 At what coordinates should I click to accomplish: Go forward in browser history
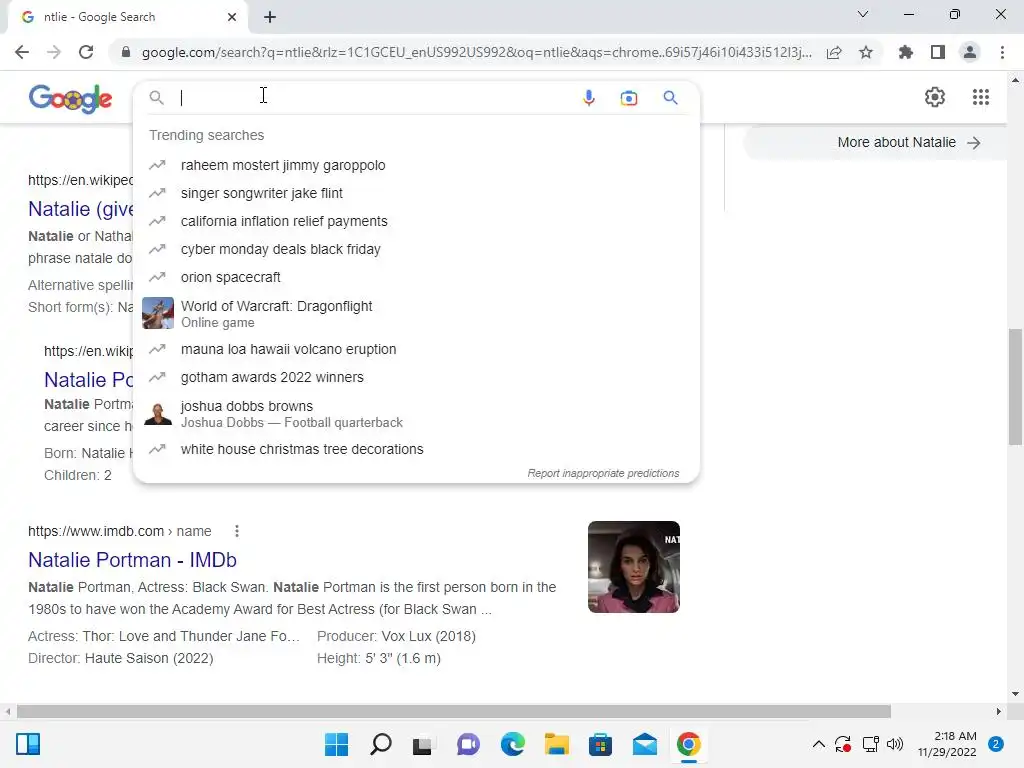click(54, 52)
